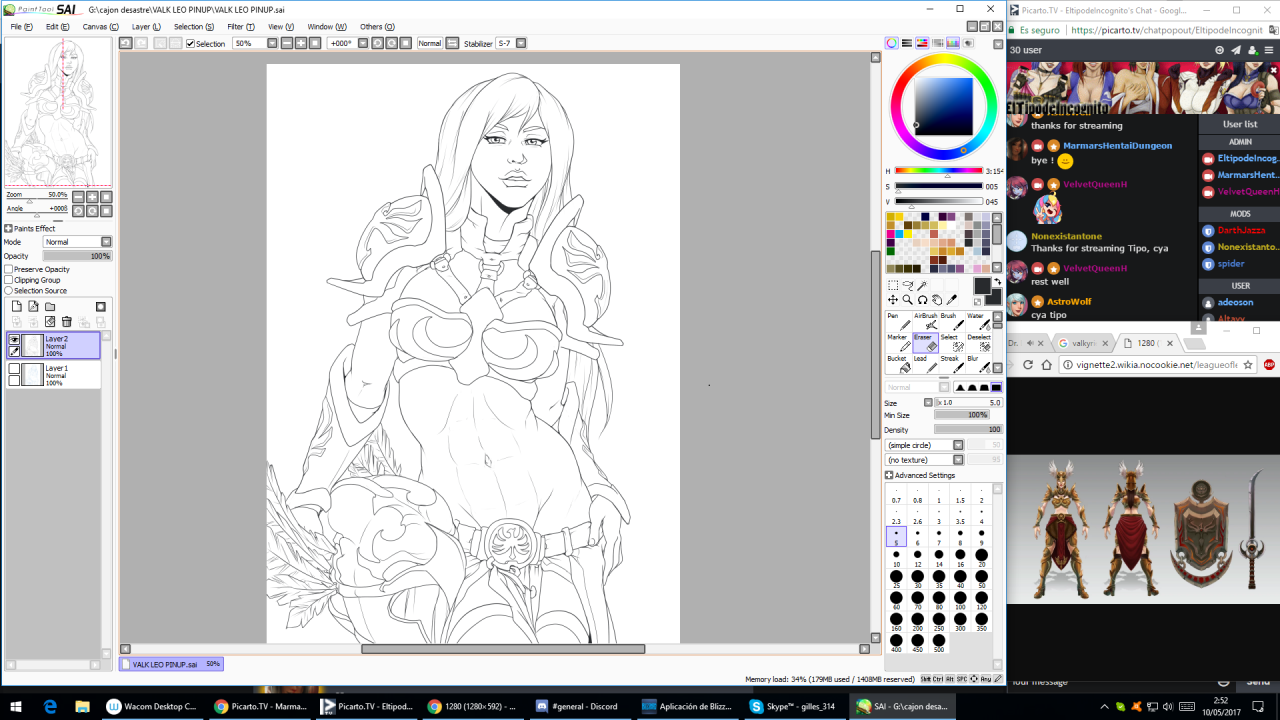
Task: Activate the move tool
Action: 893,300
